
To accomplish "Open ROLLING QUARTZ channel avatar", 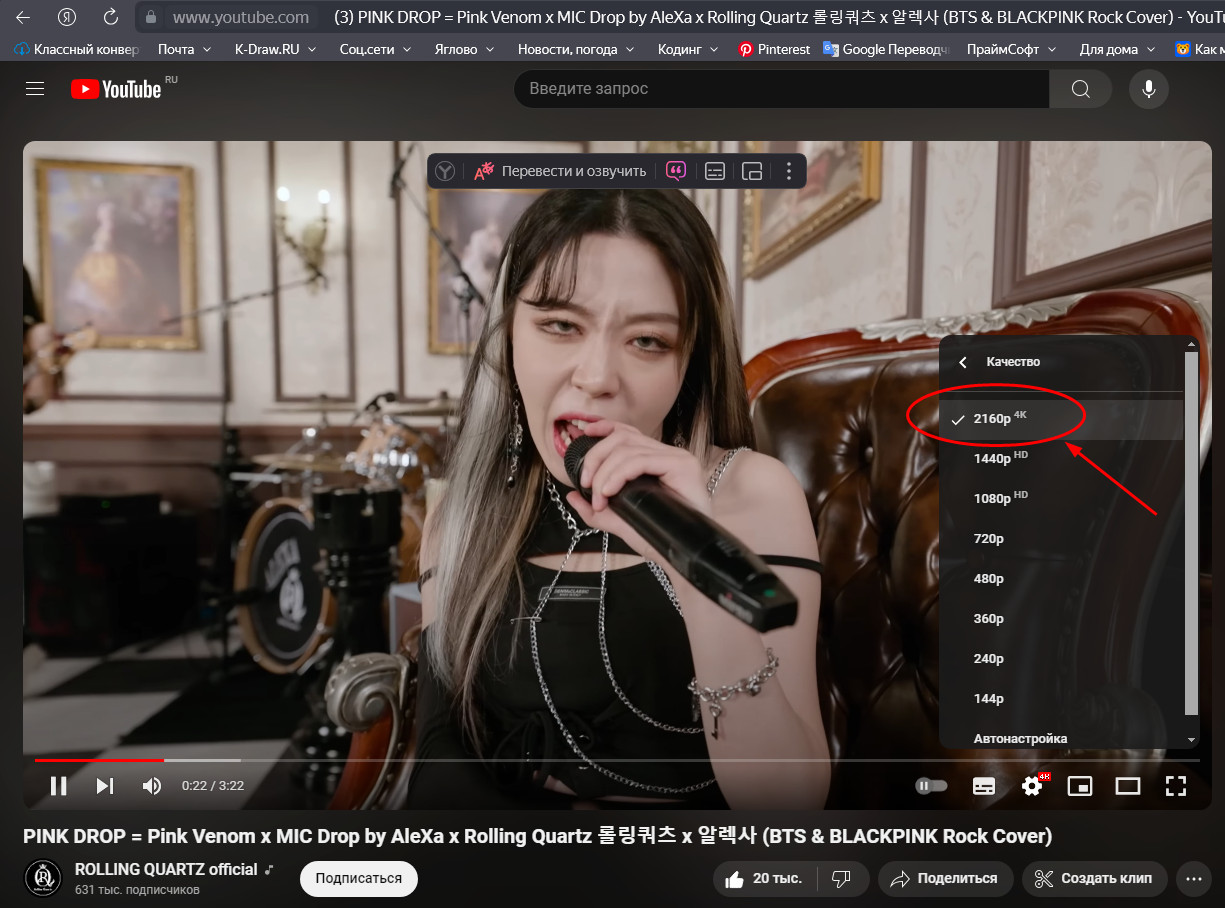I will 43,878.
